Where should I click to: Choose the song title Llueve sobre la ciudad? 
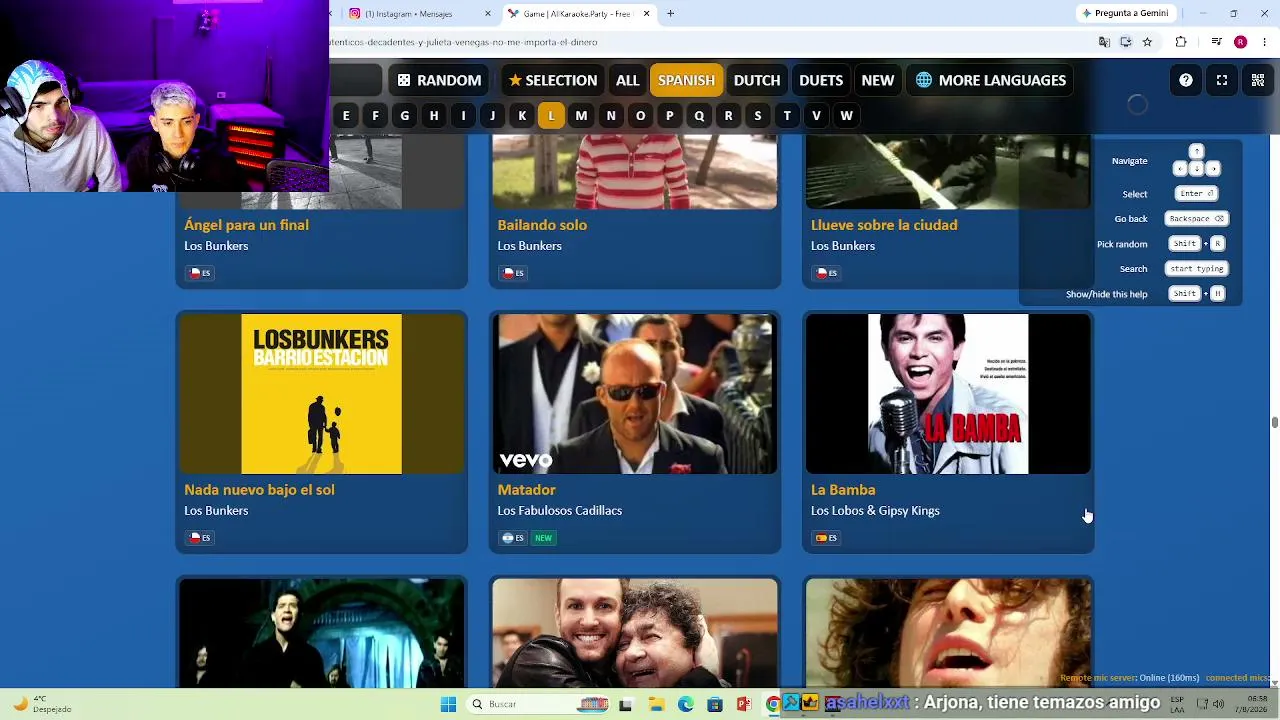tap(884, 225)
